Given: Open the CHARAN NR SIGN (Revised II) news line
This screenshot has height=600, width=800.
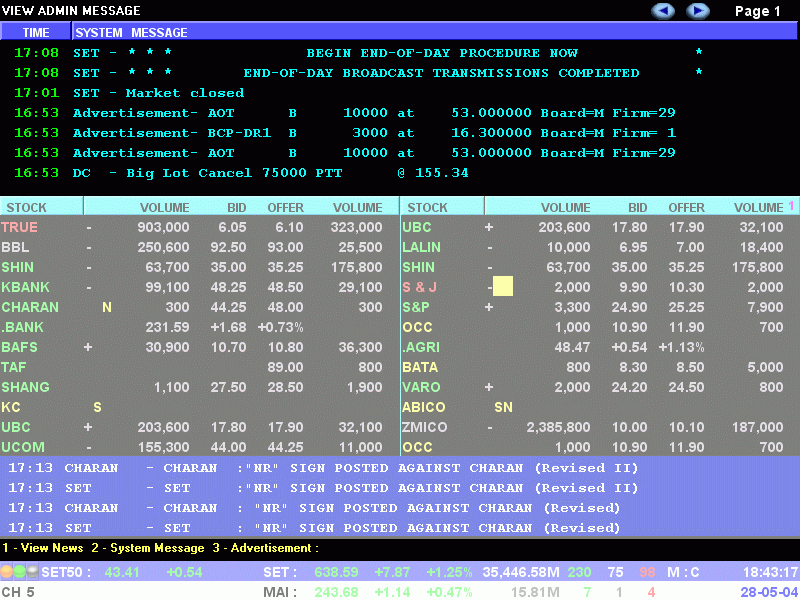Looking at the screenshot, I should pos(323,468).
